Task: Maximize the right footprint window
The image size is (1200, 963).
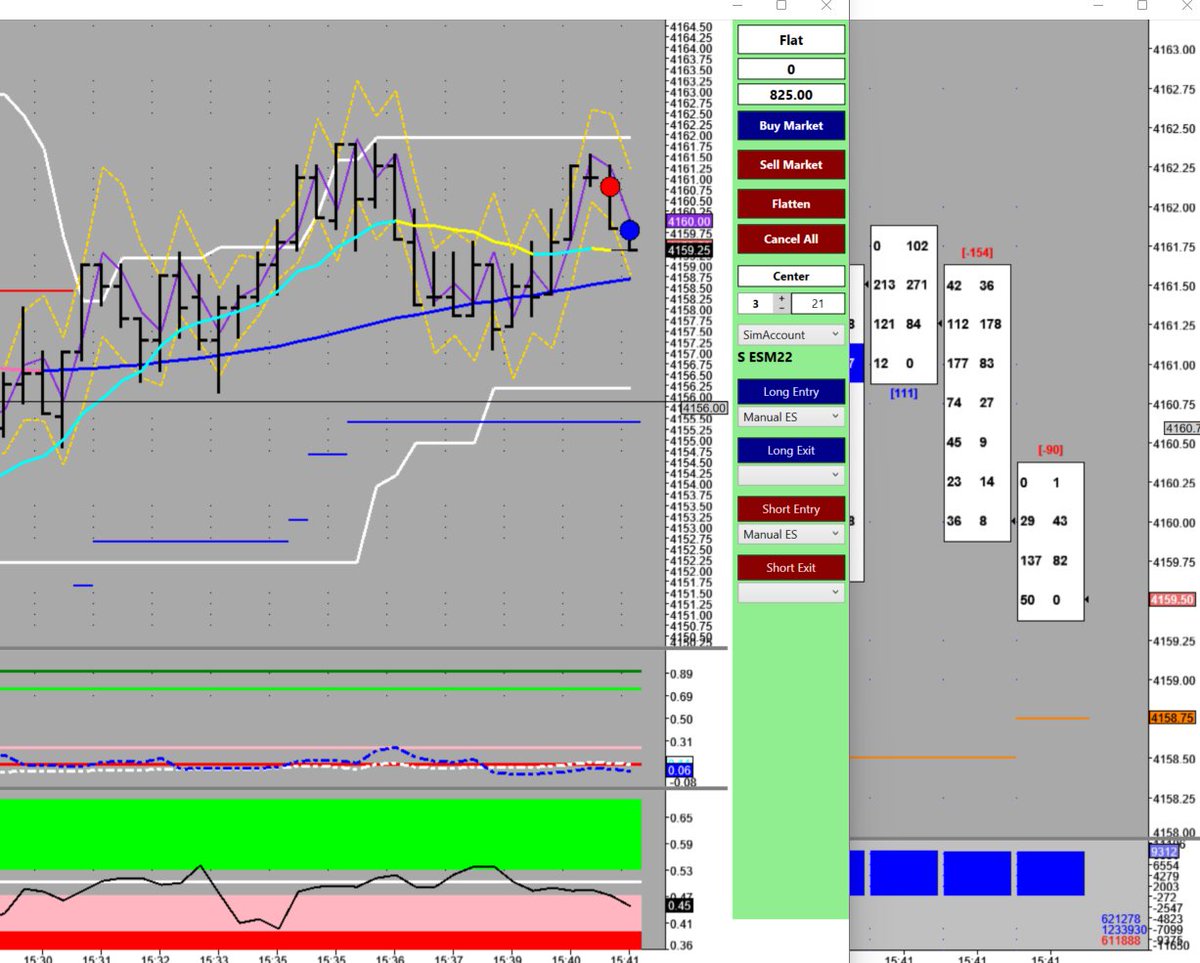Action: coord(1142,5)
